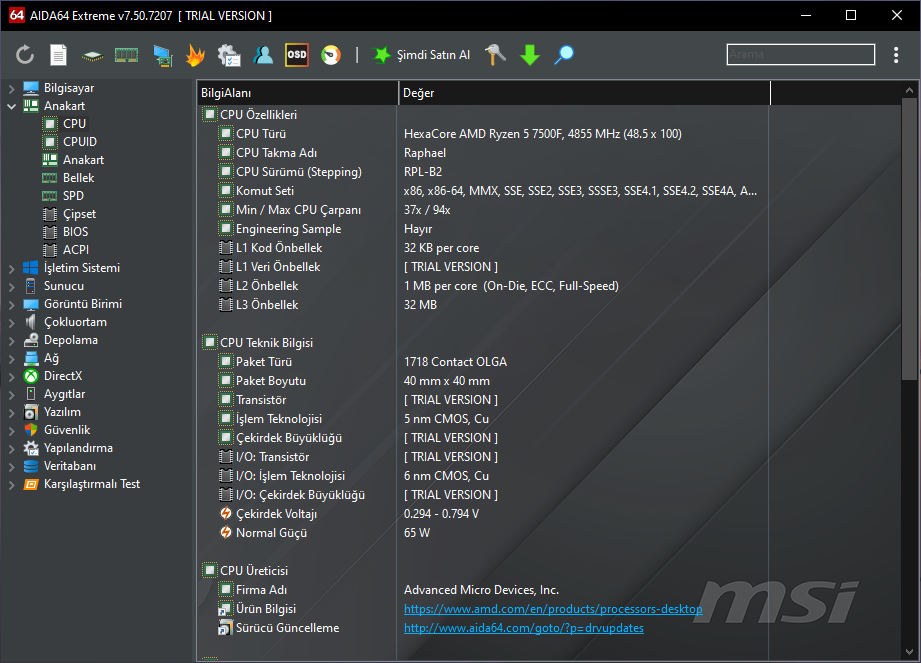Expand the İşletim Sistemi tree node
This screenshot has height=663, width=921.
[x=11, y=268]
